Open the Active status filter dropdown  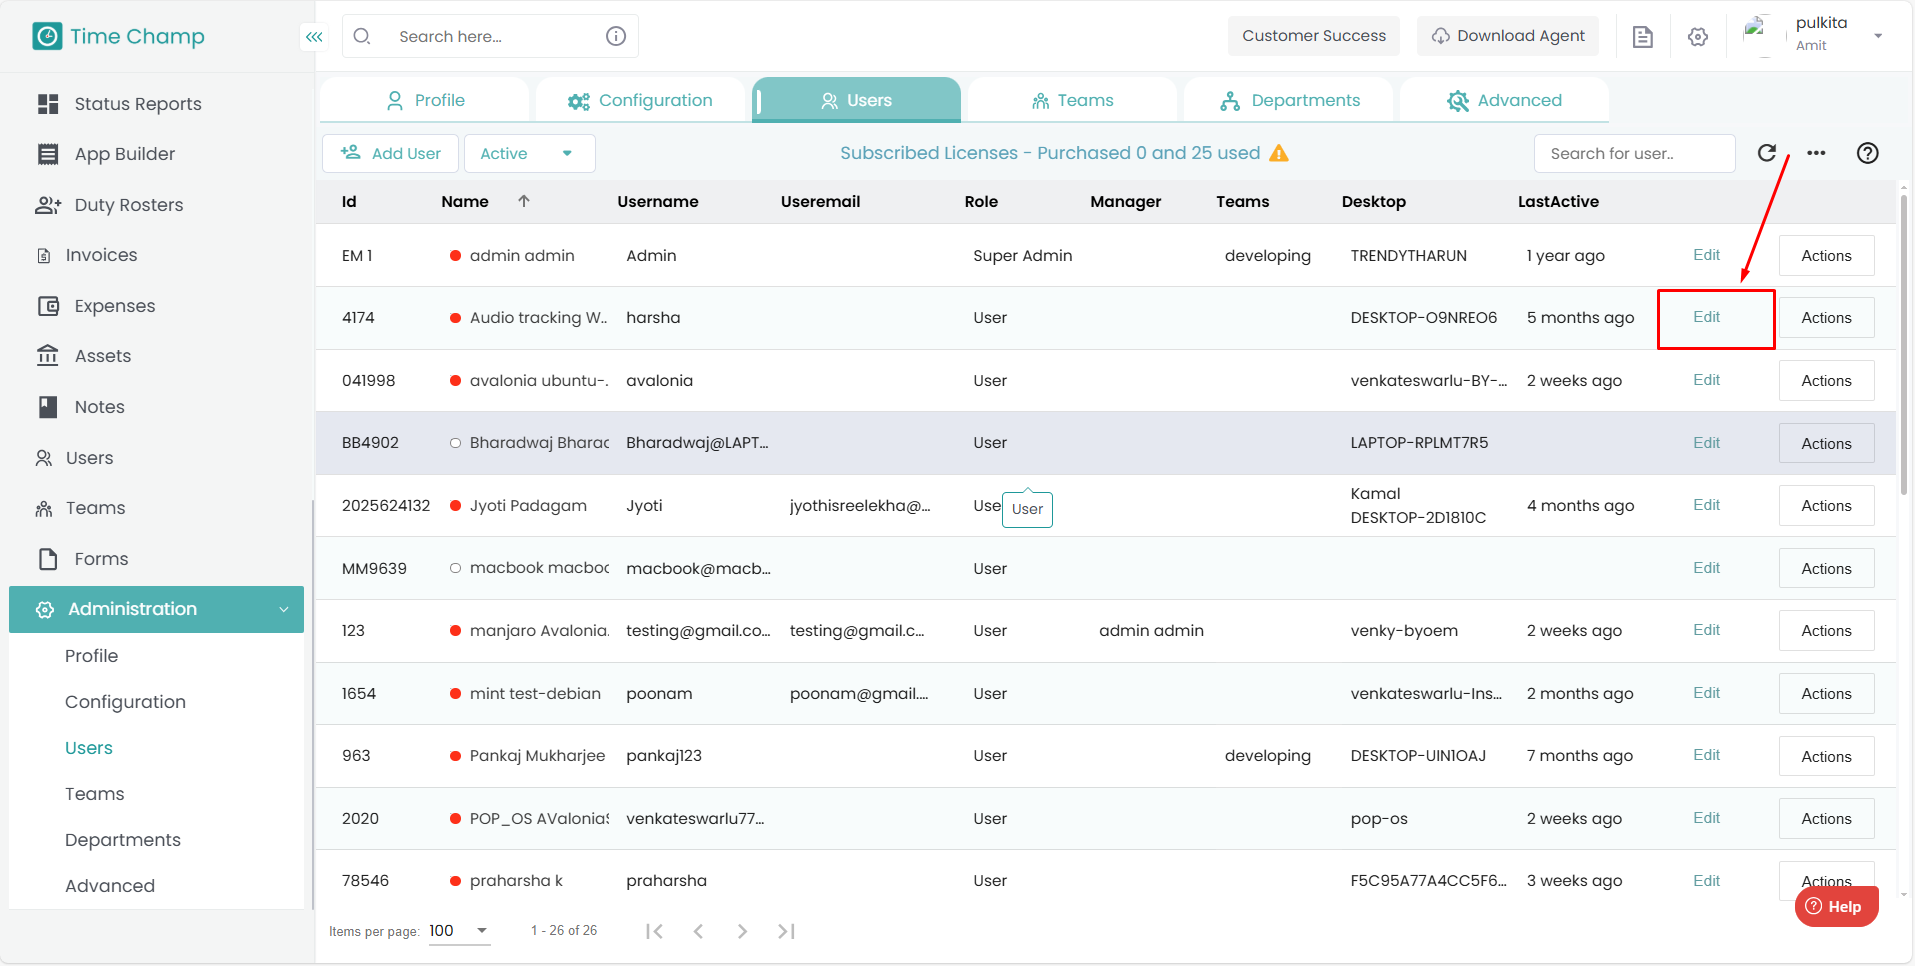(x=529, y=153)
